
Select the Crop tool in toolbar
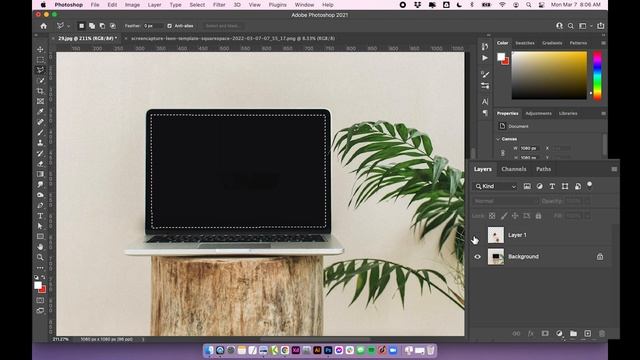point(40,91)
